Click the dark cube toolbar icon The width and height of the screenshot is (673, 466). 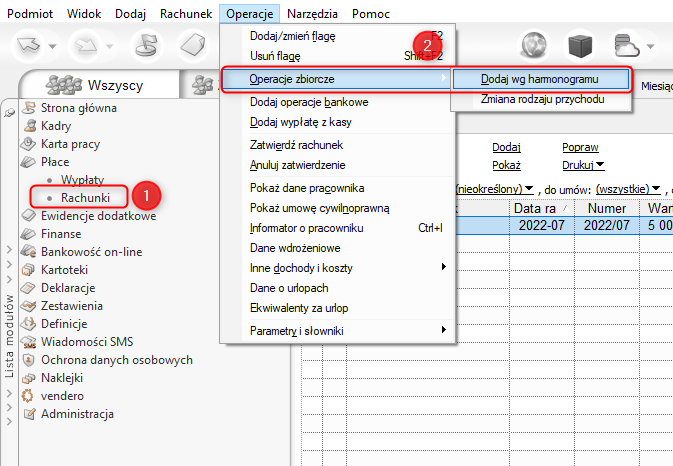click(x=580, y=45)
